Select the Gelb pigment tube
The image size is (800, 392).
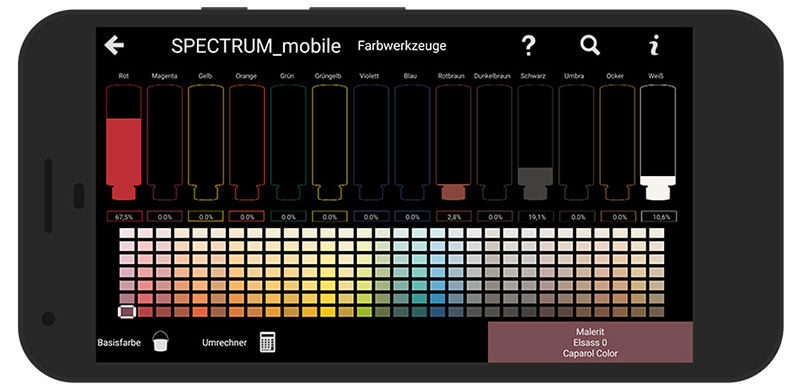click(206, 143)
